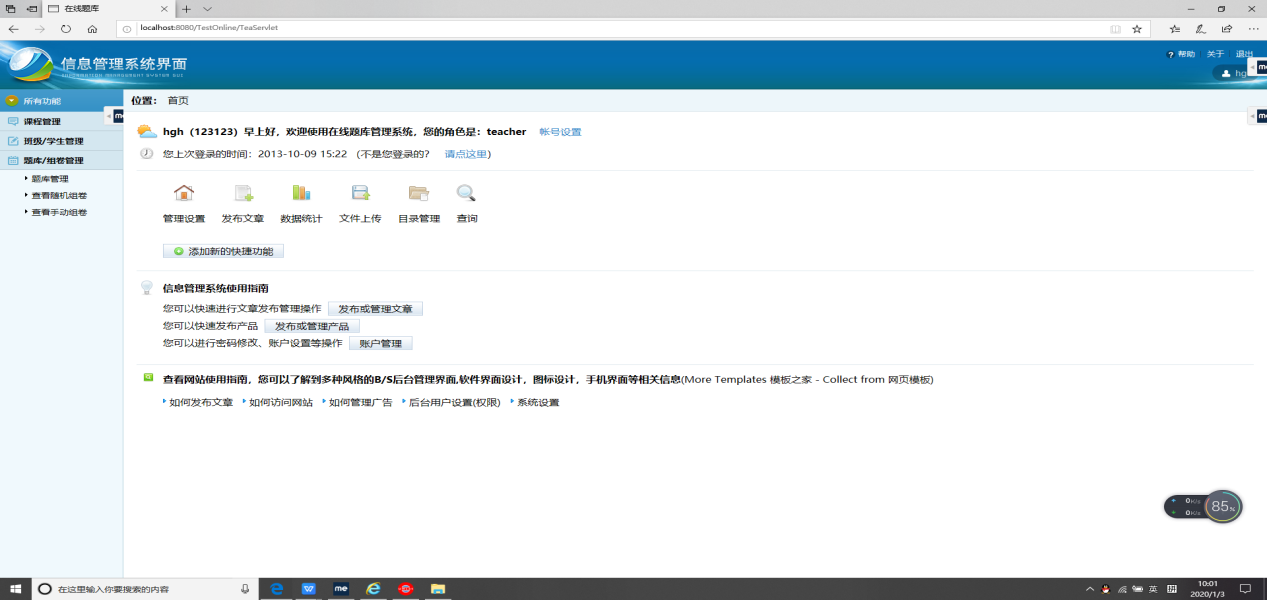
Task: Collapse sidebar using the left arrow handle
Action: (108, 116)
